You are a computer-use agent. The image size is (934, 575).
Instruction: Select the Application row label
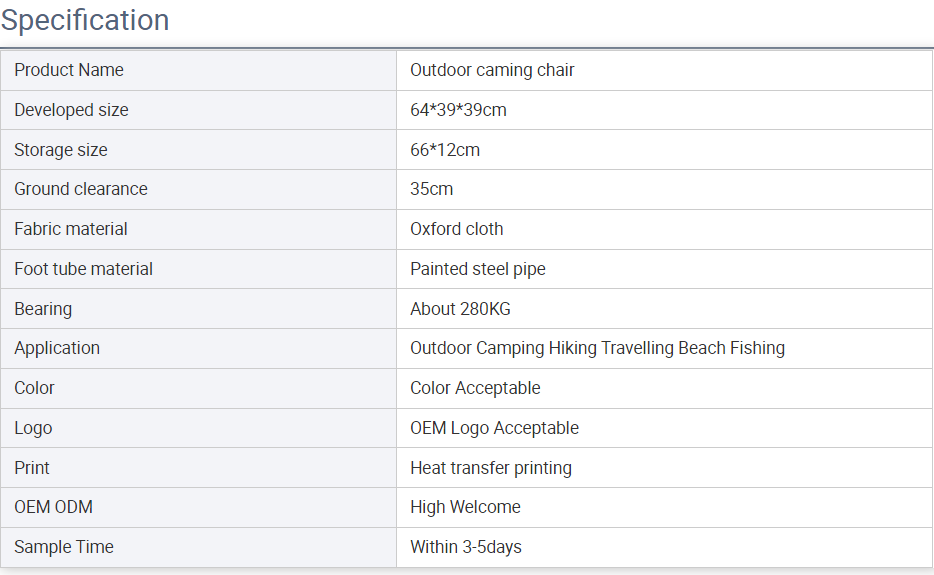pyautogui.click(x=57, y=349)
